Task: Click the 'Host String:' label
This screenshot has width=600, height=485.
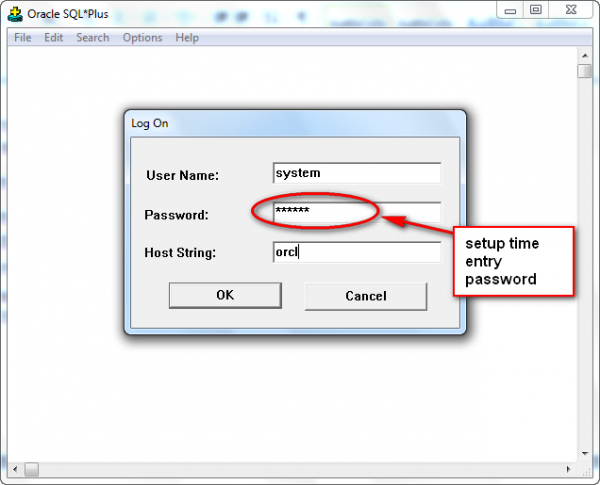Action: click(x=180, y=253)
